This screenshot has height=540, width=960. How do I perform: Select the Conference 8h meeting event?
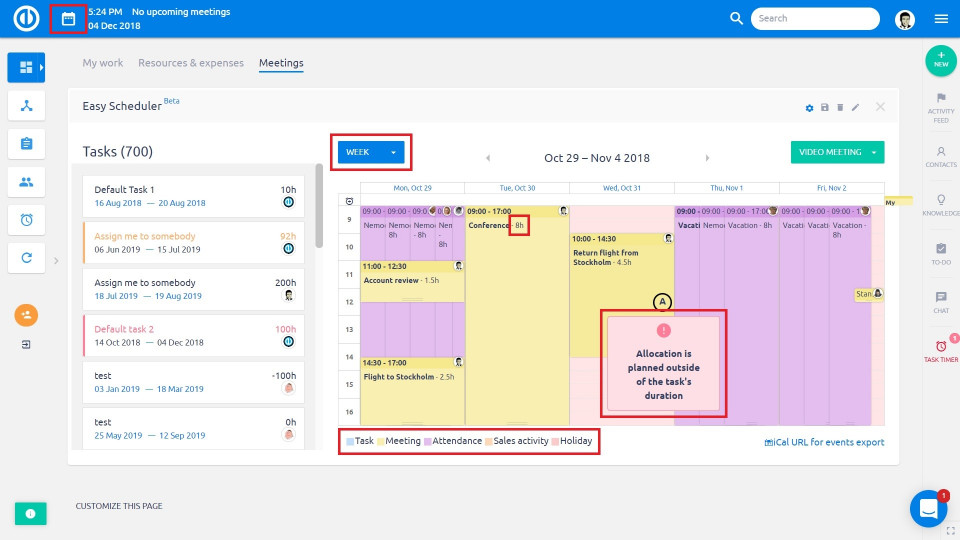point(517,315)
